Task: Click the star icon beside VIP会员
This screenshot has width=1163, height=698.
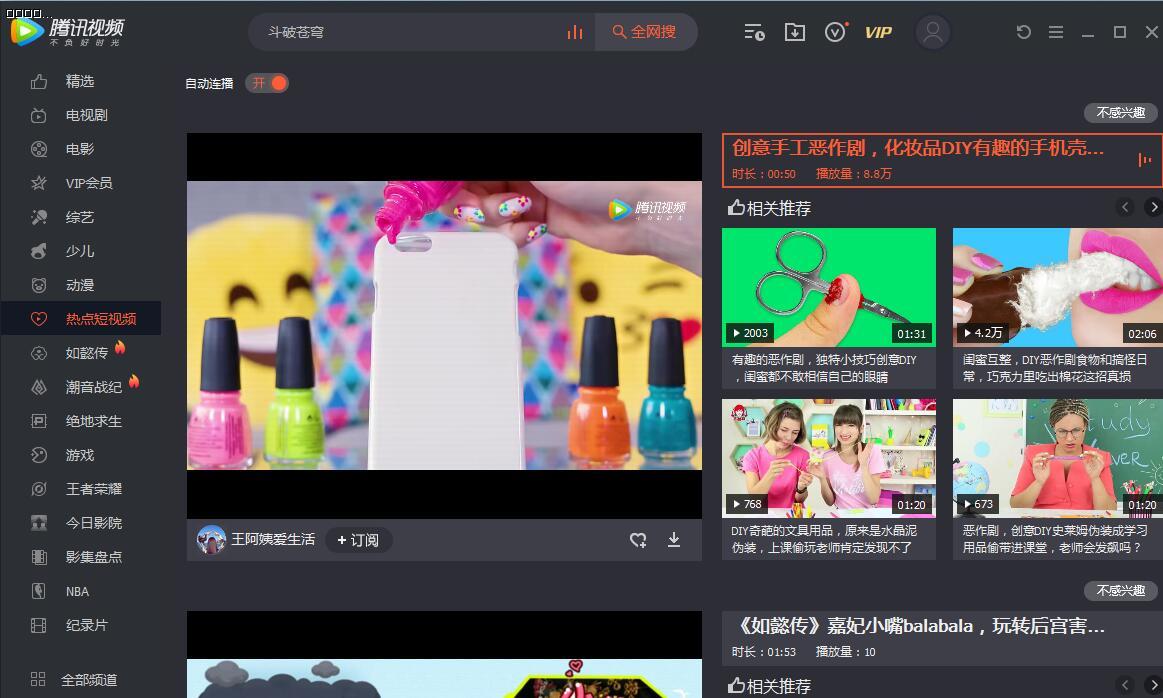Action: pyautogui.click(x=39, y=183)
